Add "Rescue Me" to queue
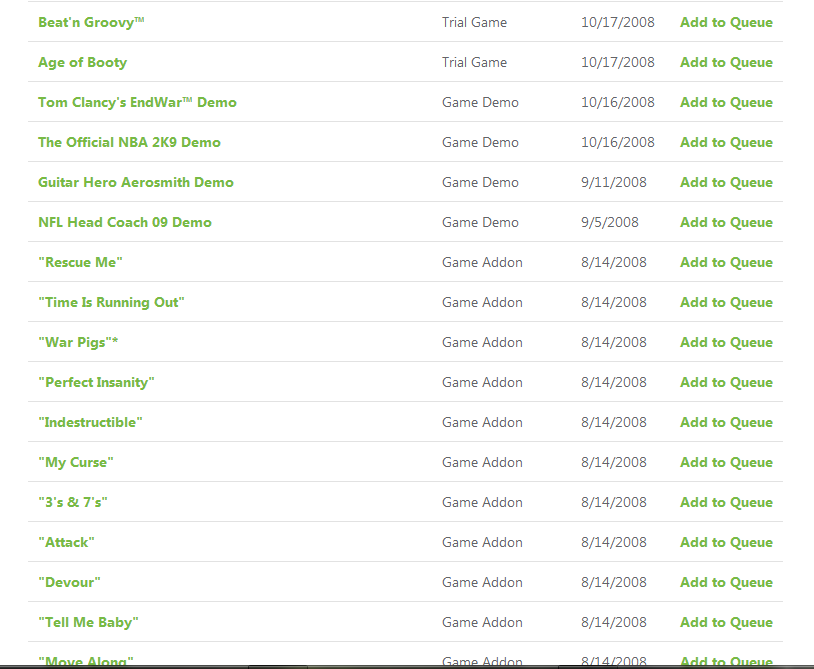 point(726,262)
